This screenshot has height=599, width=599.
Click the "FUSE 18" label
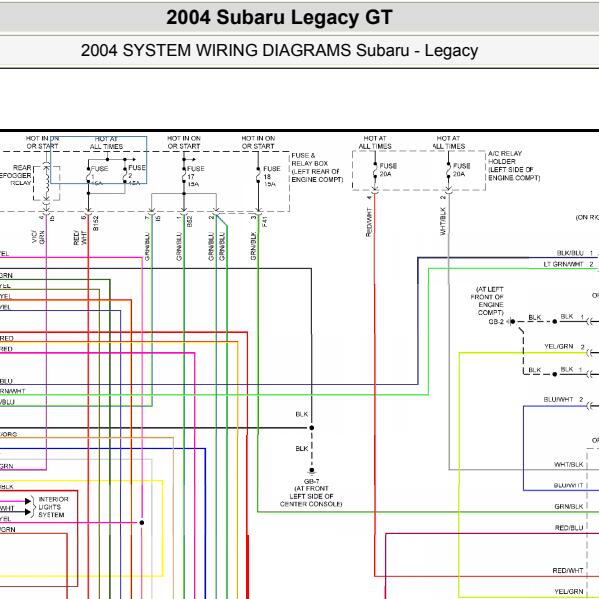pos(272,172)
